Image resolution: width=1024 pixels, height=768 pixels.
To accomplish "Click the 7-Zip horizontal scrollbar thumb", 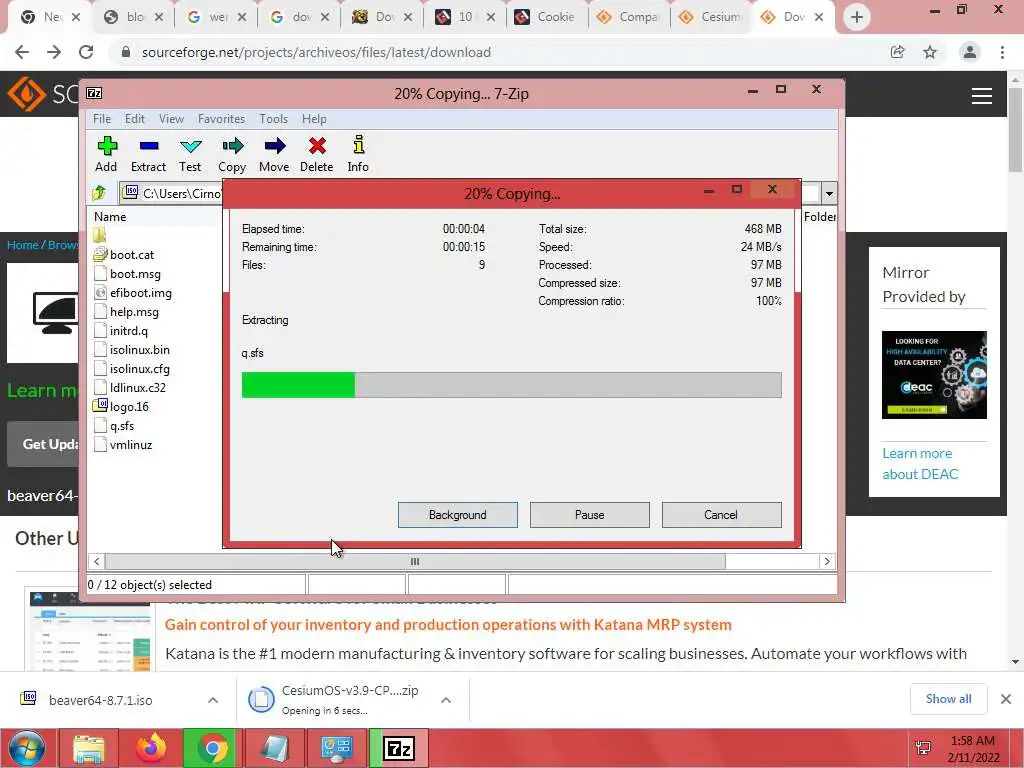I will [415, 562].
